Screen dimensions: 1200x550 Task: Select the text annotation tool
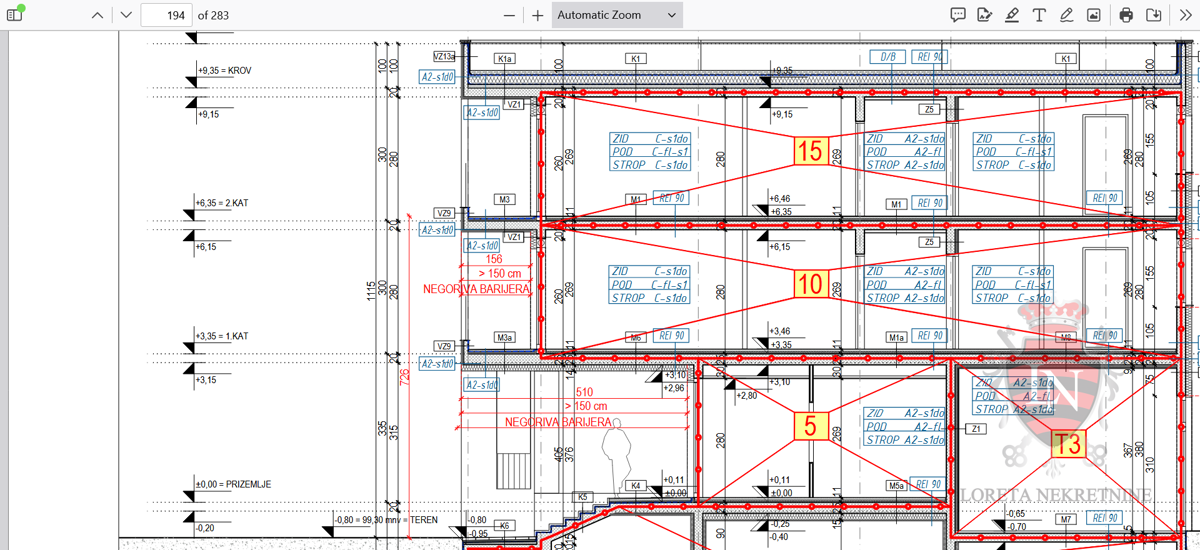coord(1039,15)
